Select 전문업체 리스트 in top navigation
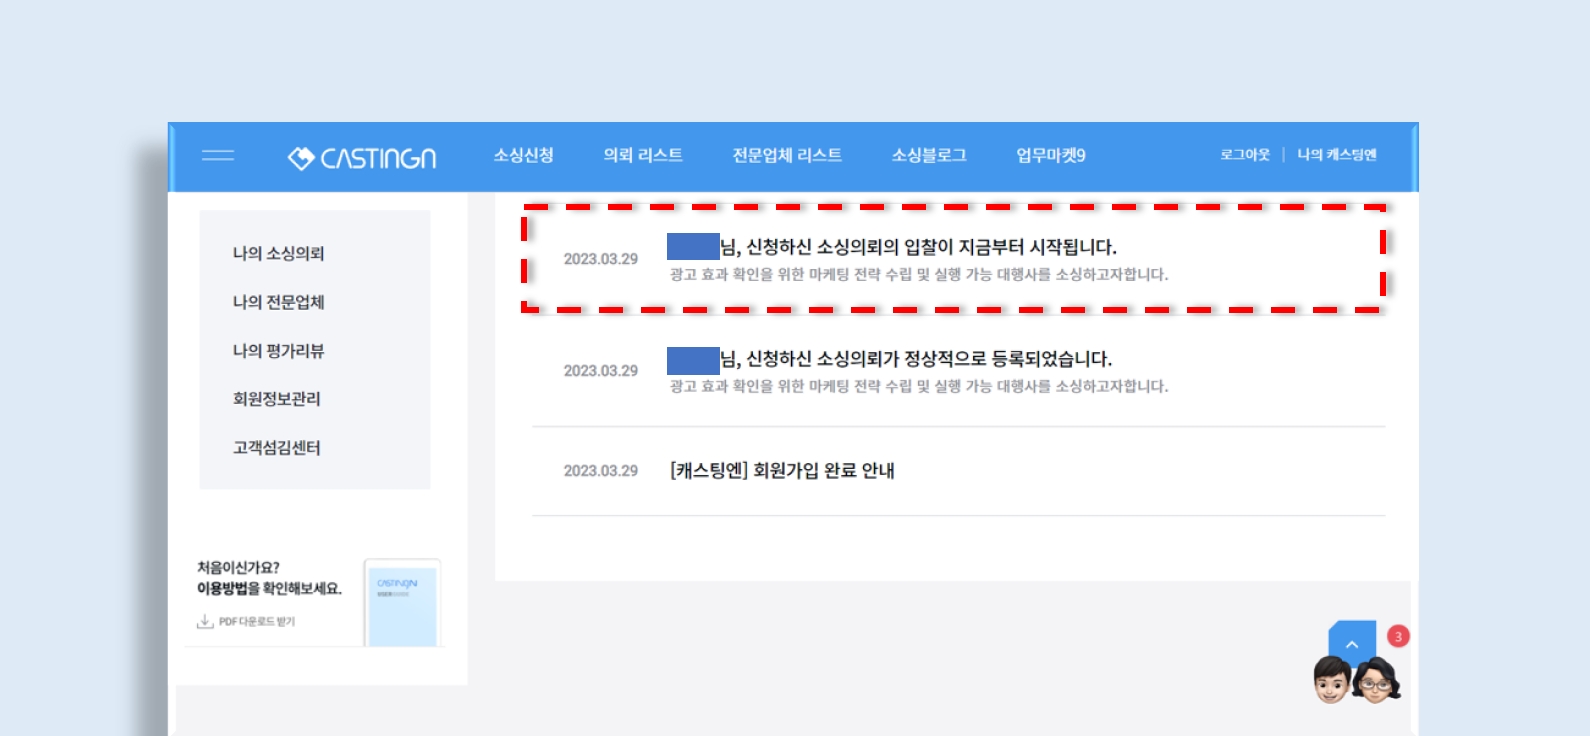1590x736 pixels. coord(786,155)
